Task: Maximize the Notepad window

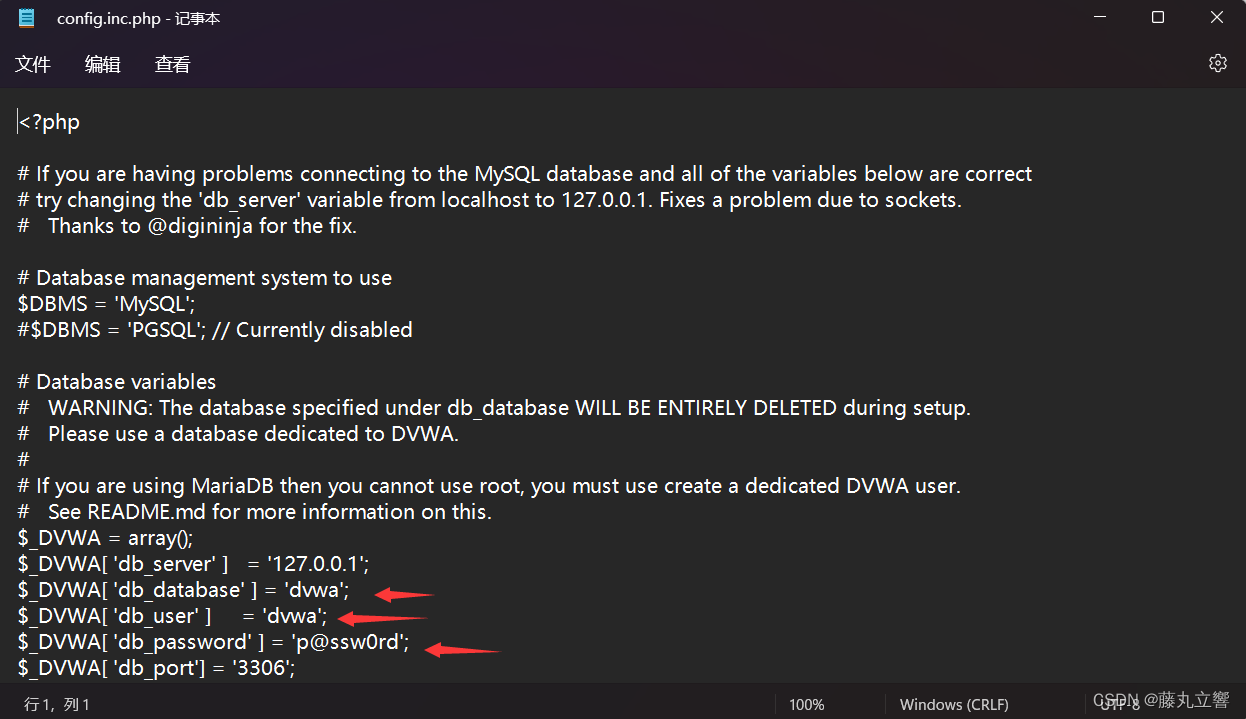Action: (x=1157, y=17)
